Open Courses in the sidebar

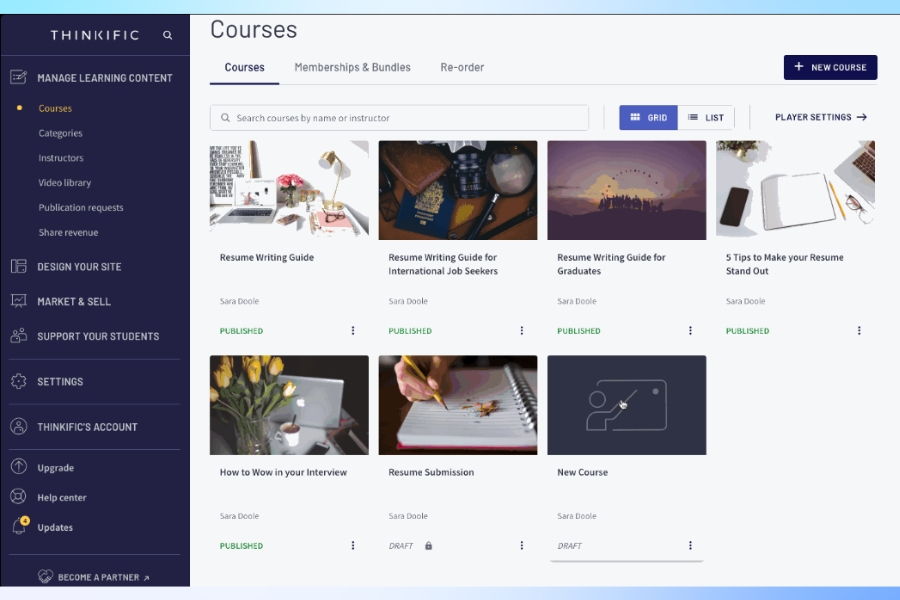[55, 109]
